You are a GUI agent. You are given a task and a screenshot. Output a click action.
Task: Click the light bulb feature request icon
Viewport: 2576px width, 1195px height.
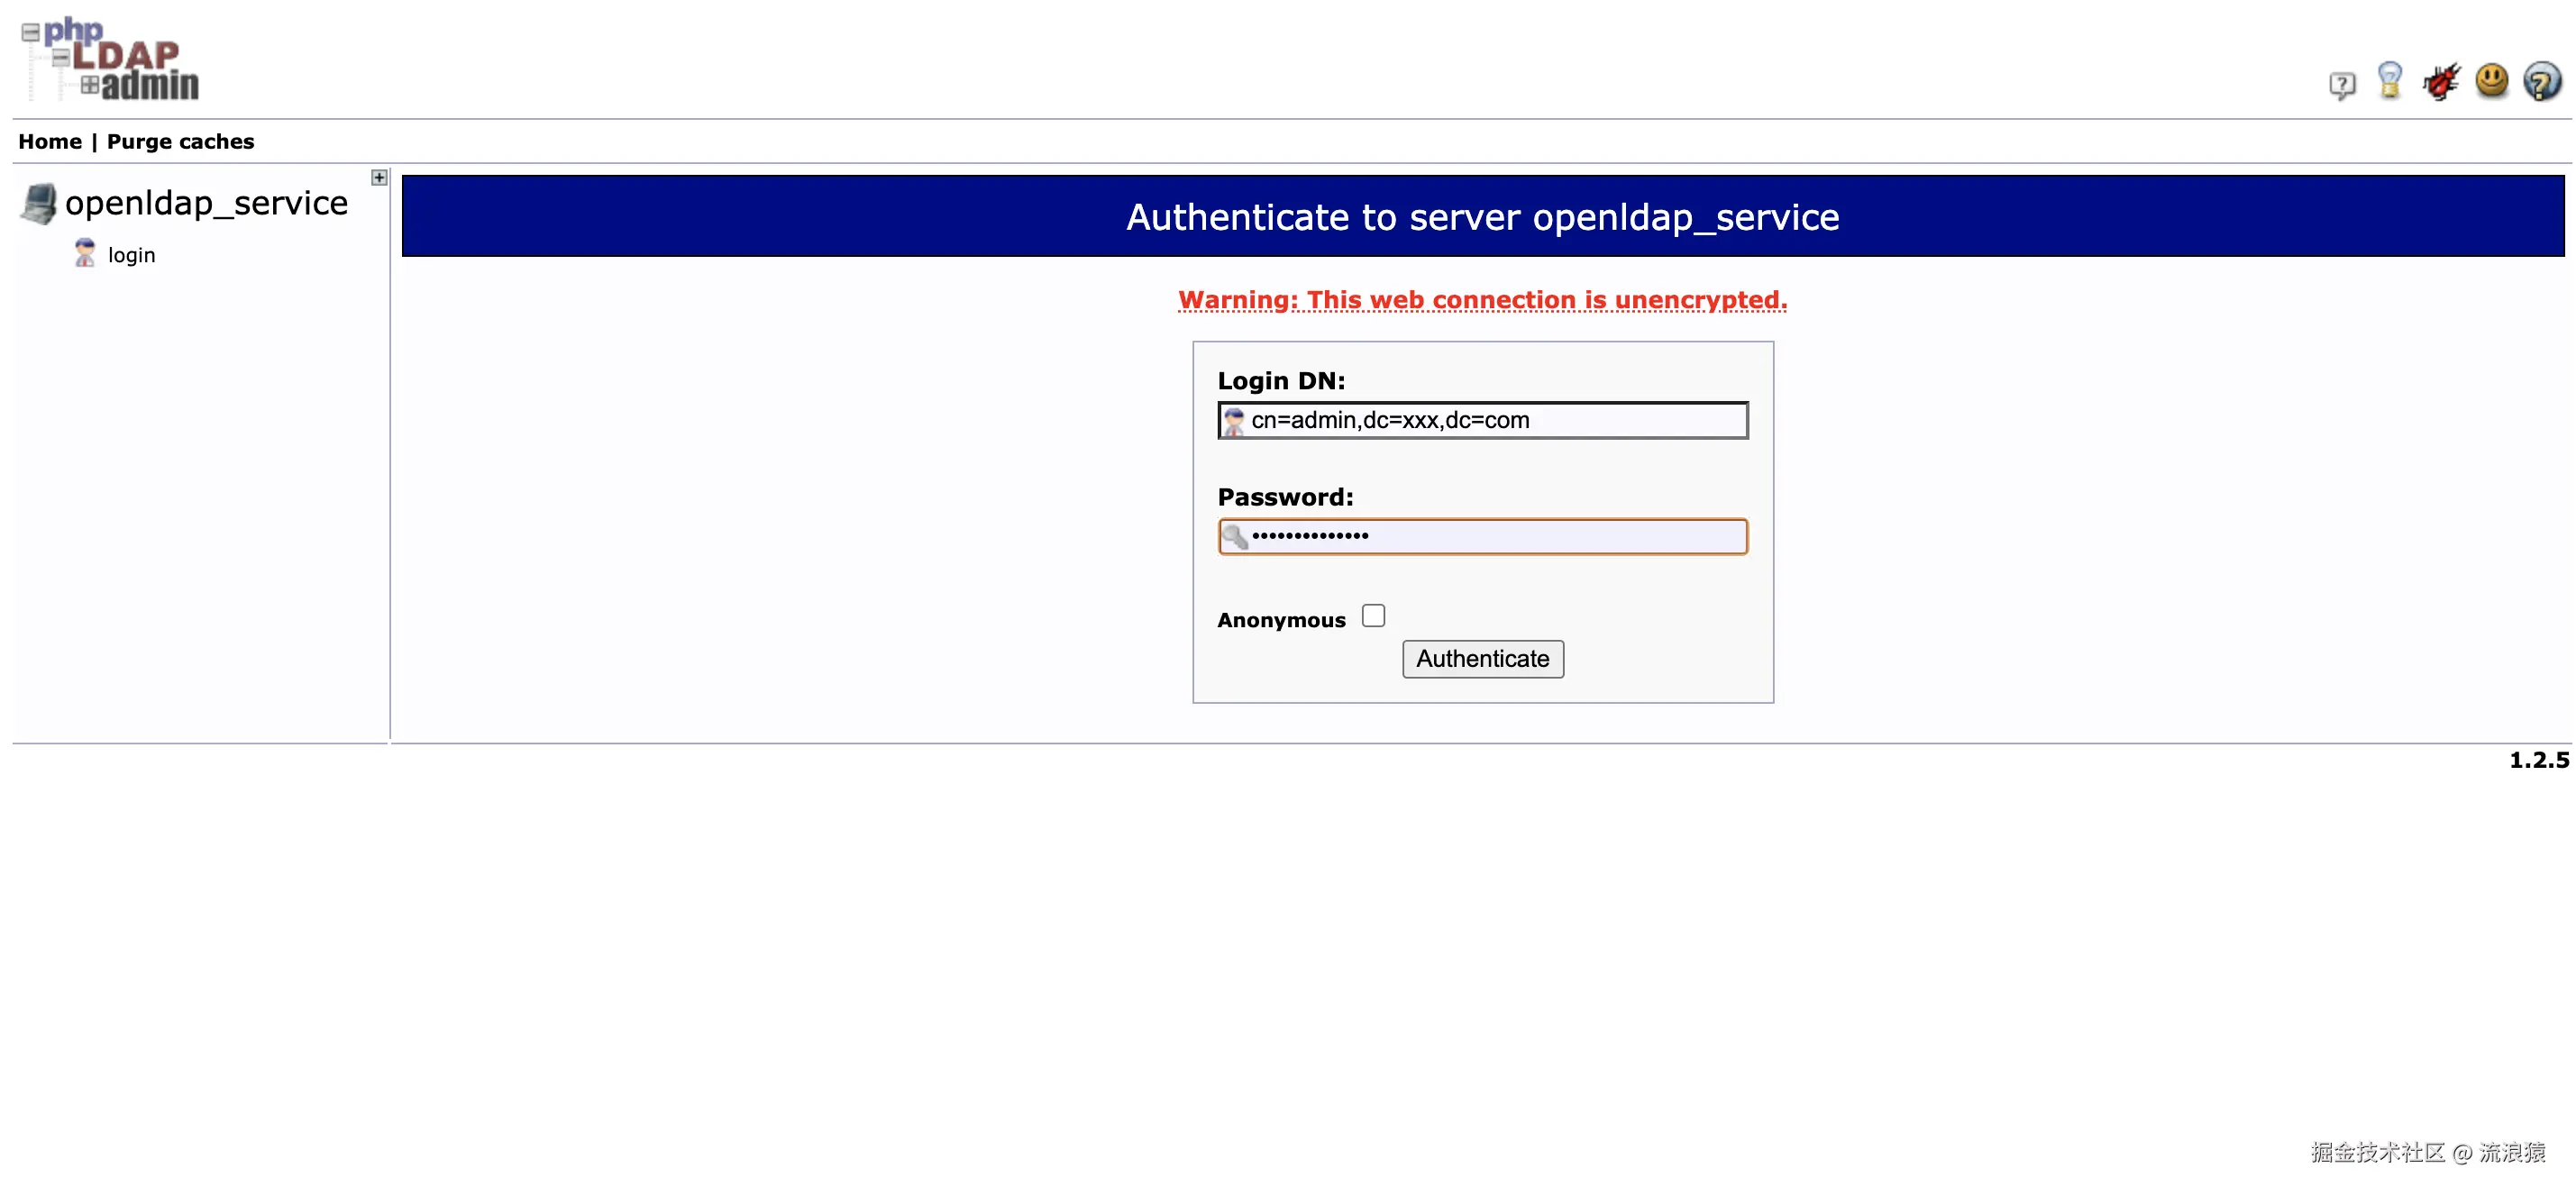2389,81
